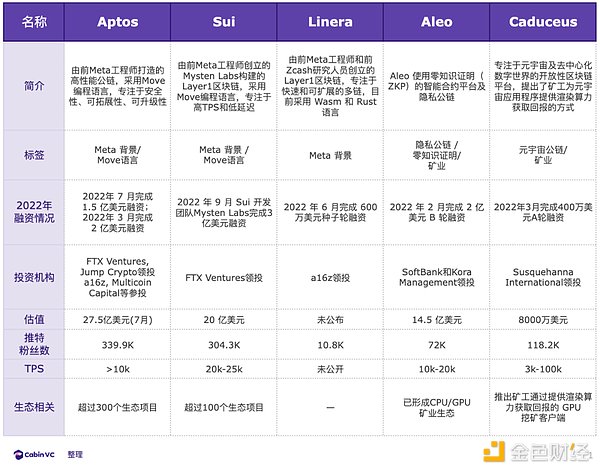Click the a16z领投 cell

330,278
